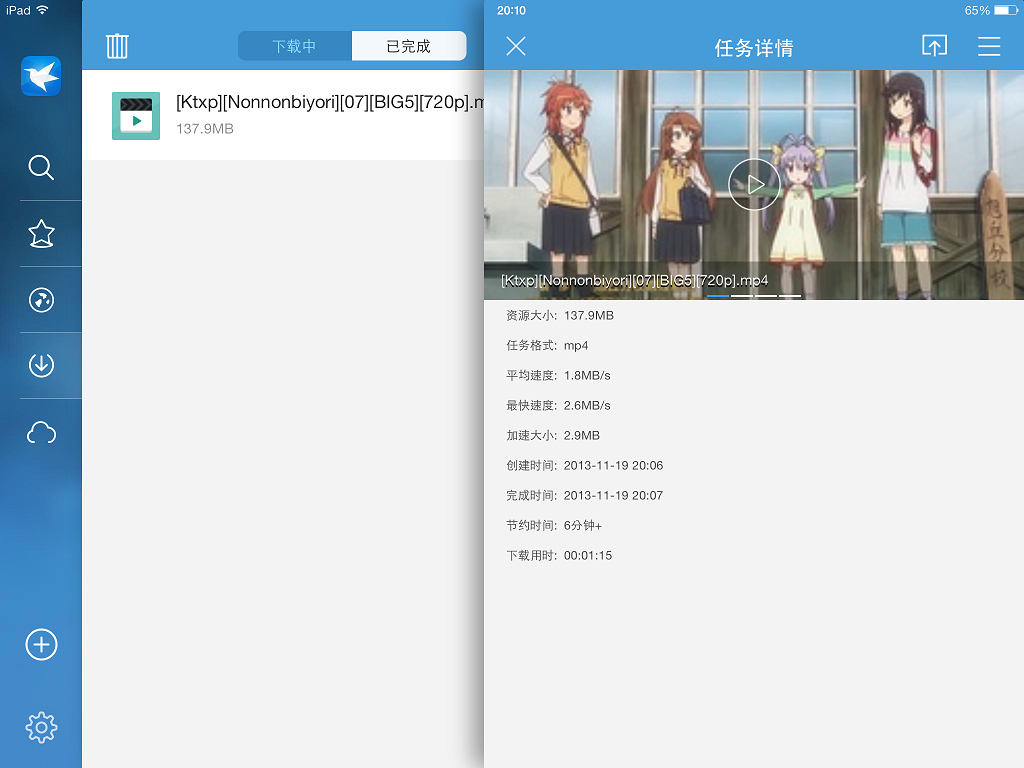The image size is (1024, 768).
Task: Click the page indicator dots on preview
Action: click(754, 296)
